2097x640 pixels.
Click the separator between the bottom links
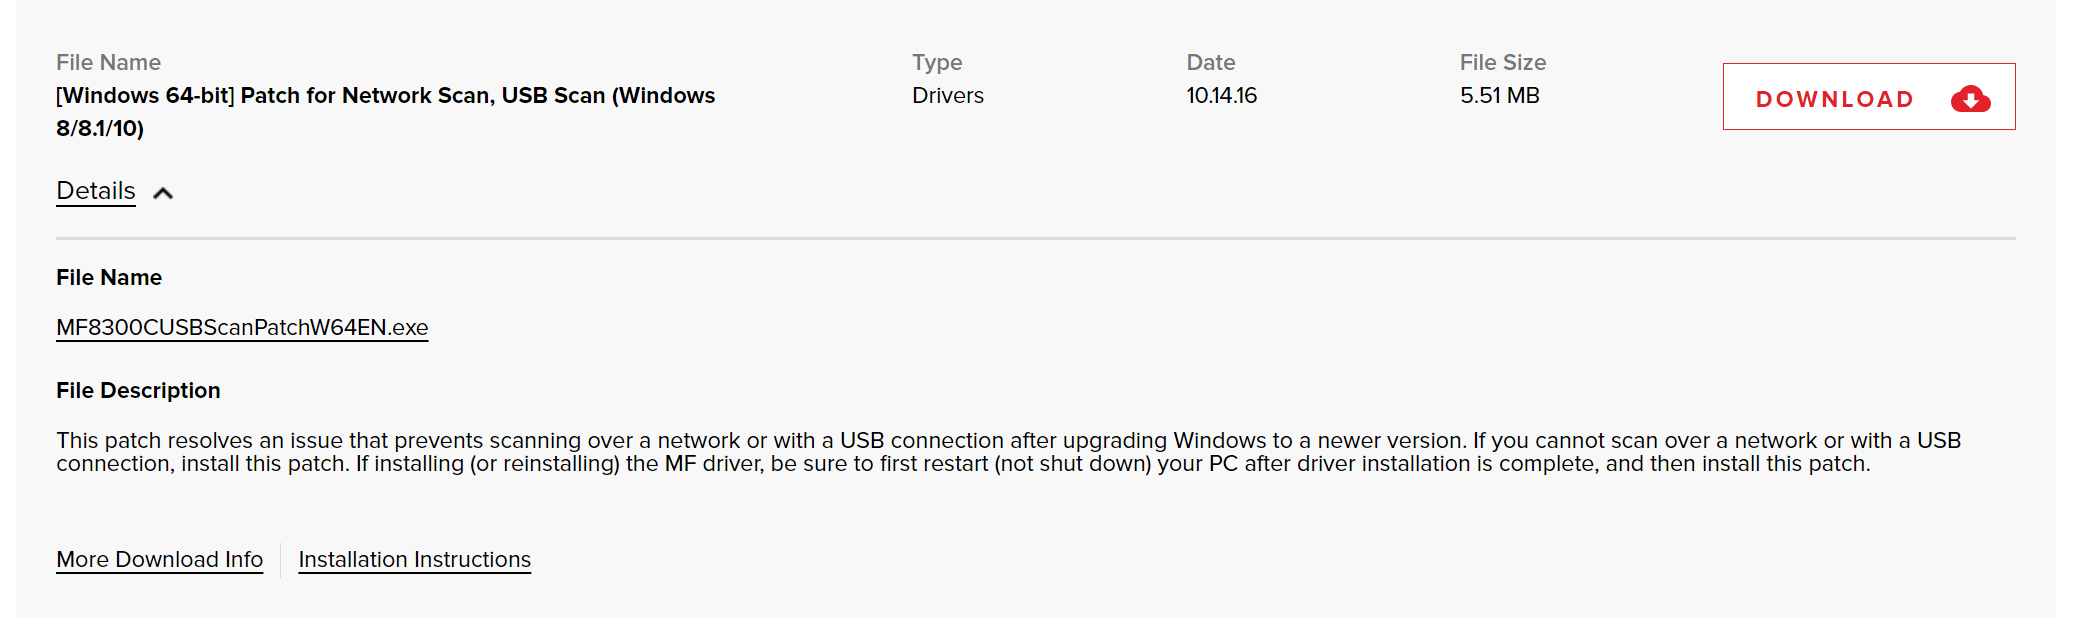(281, 560)
